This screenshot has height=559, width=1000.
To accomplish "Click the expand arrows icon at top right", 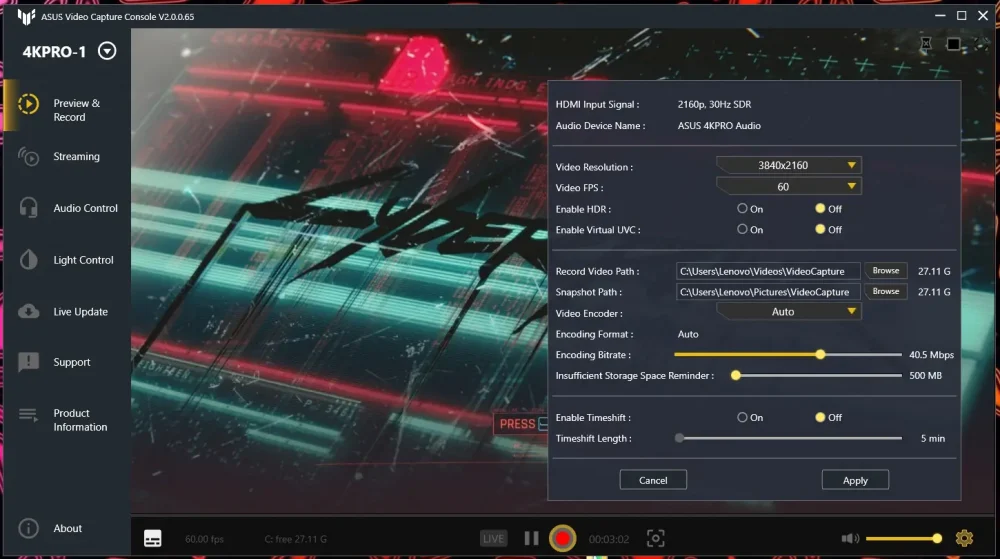I will coord(981,43).
